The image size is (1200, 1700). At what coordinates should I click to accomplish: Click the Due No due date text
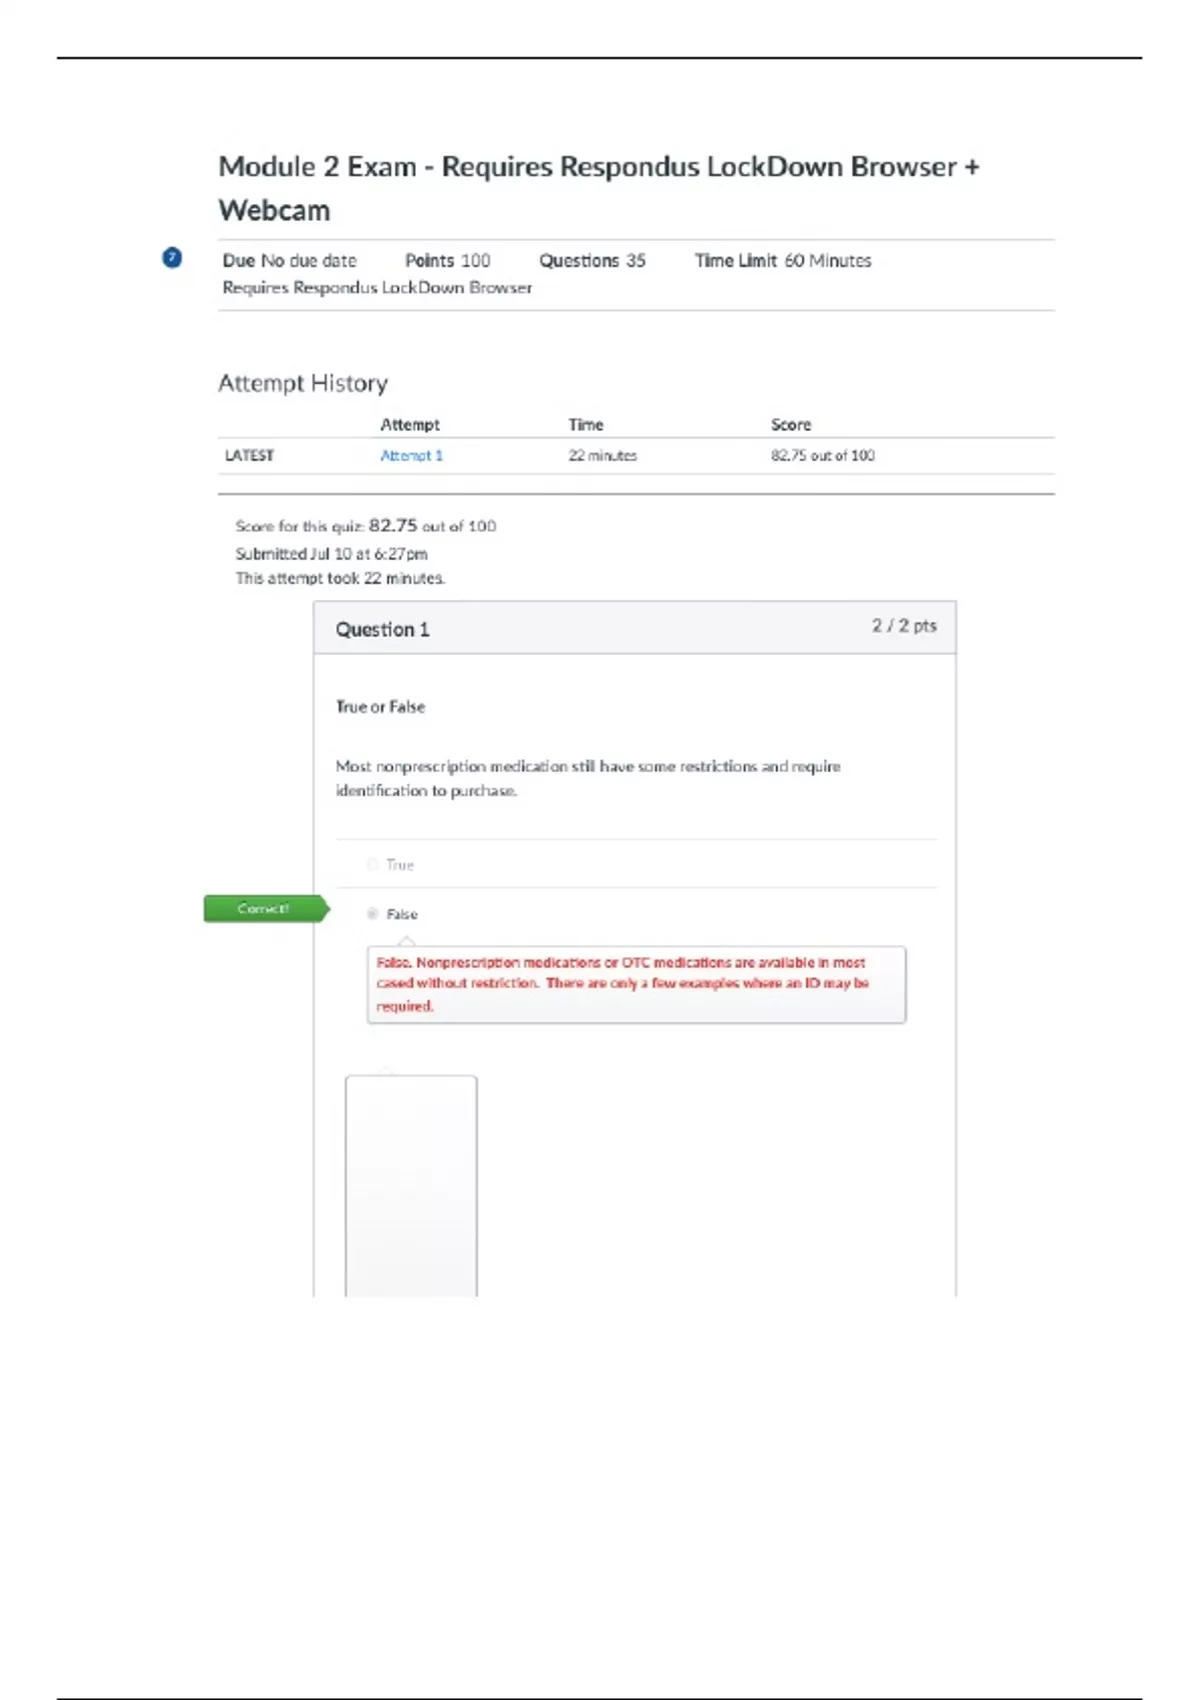289,261
